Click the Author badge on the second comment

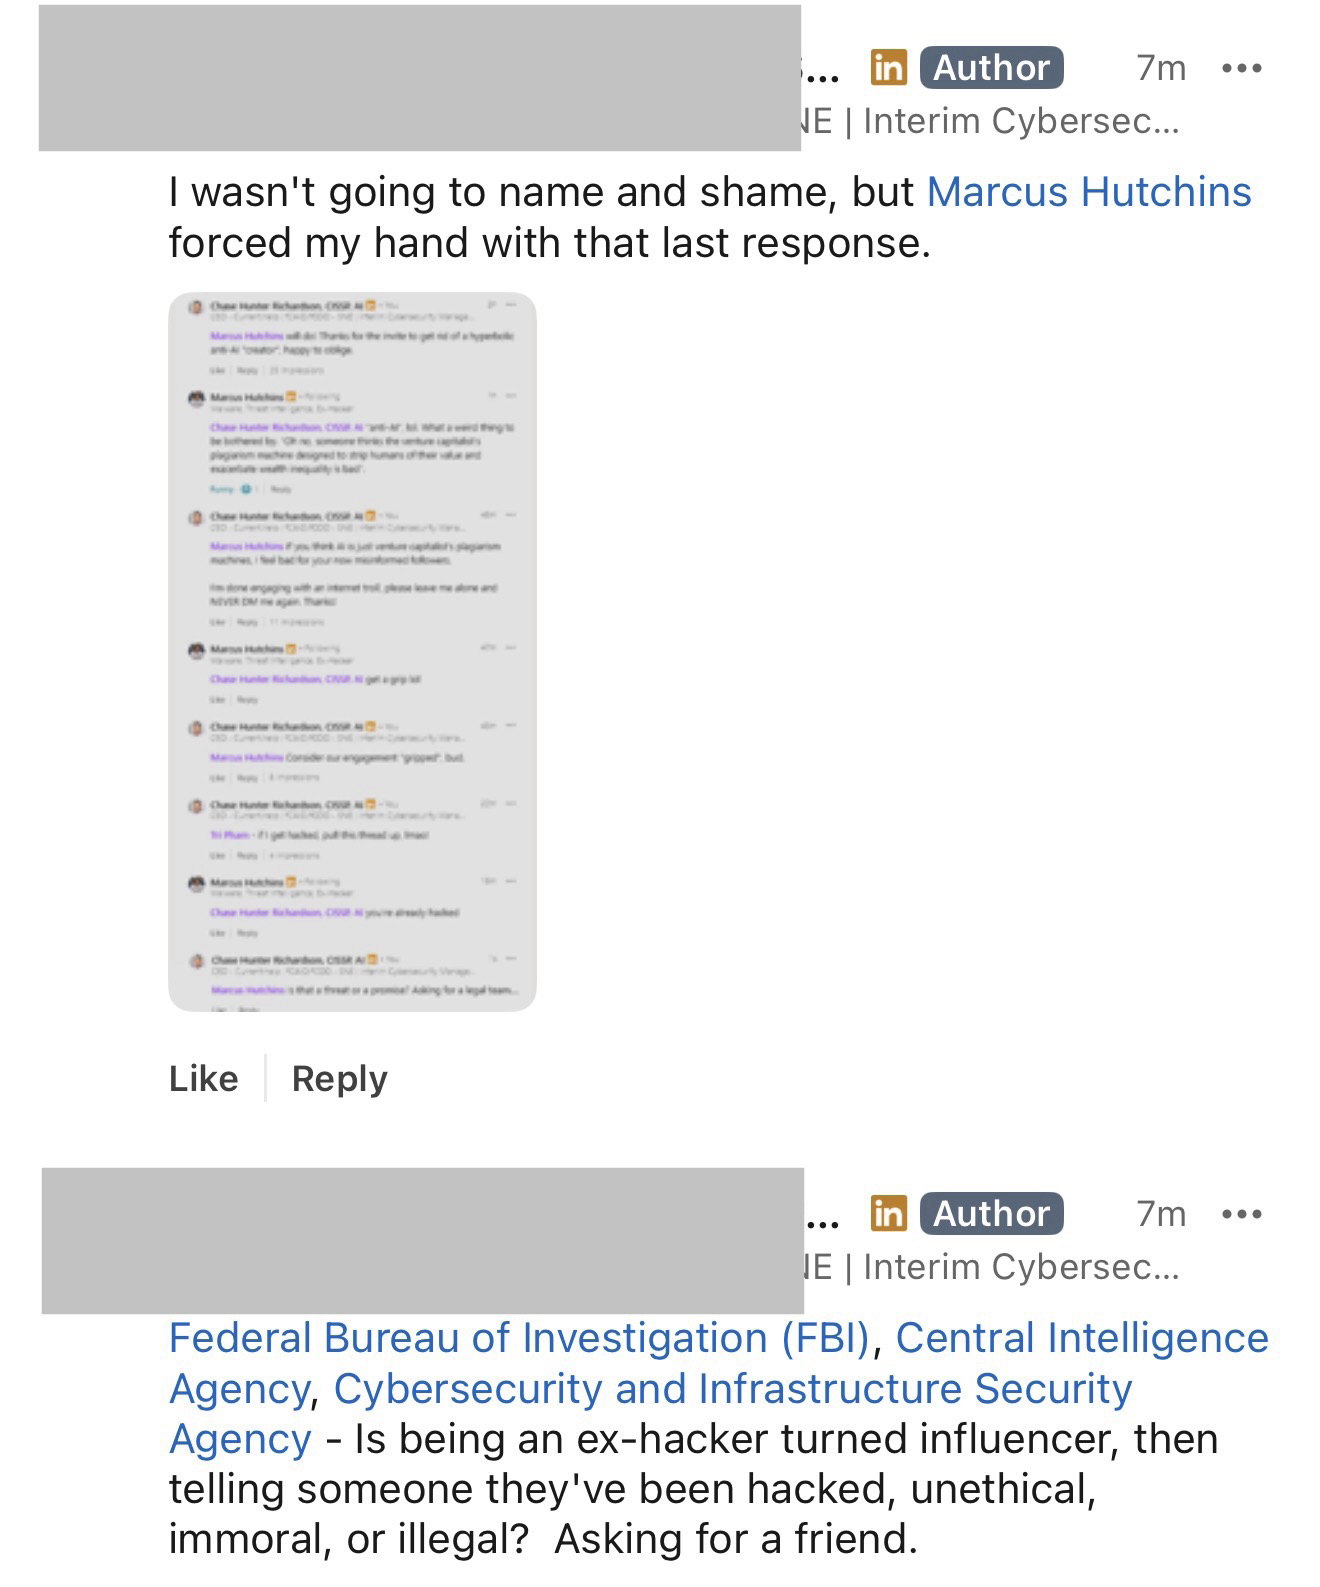[991, 1213]
